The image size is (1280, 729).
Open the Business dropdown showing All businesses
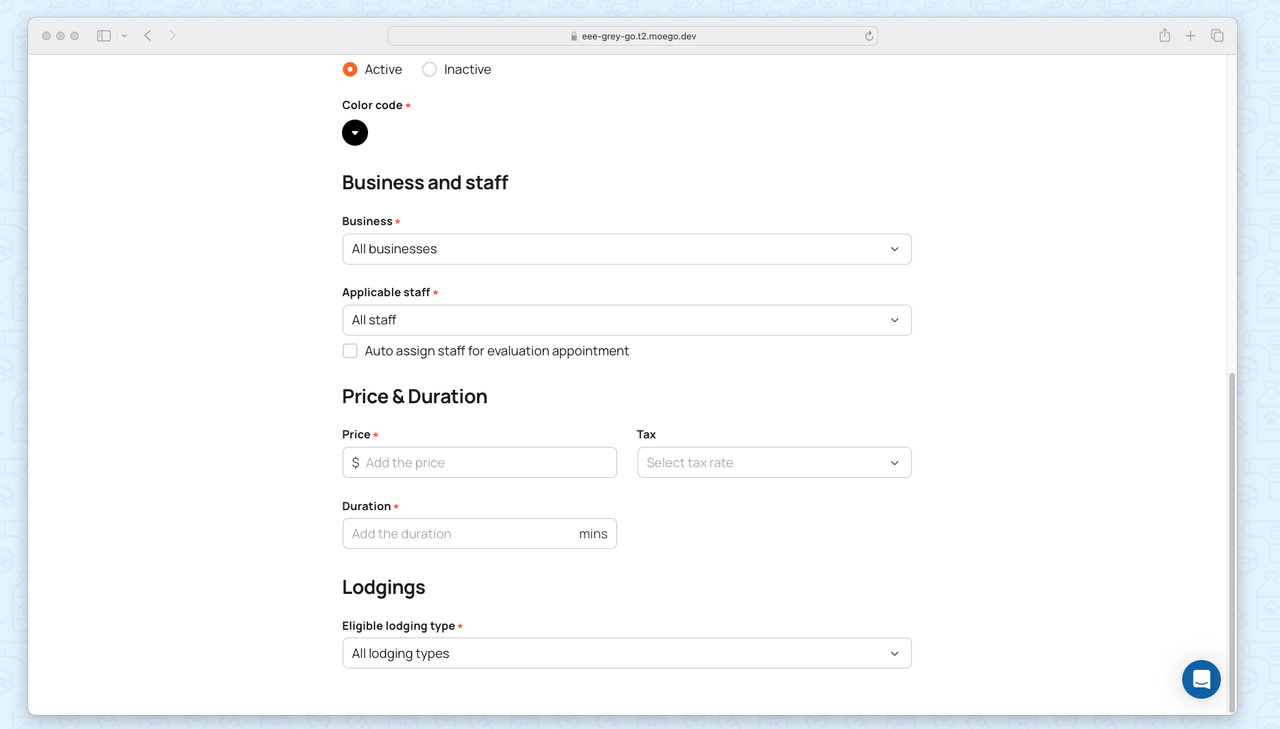(627, 249)
